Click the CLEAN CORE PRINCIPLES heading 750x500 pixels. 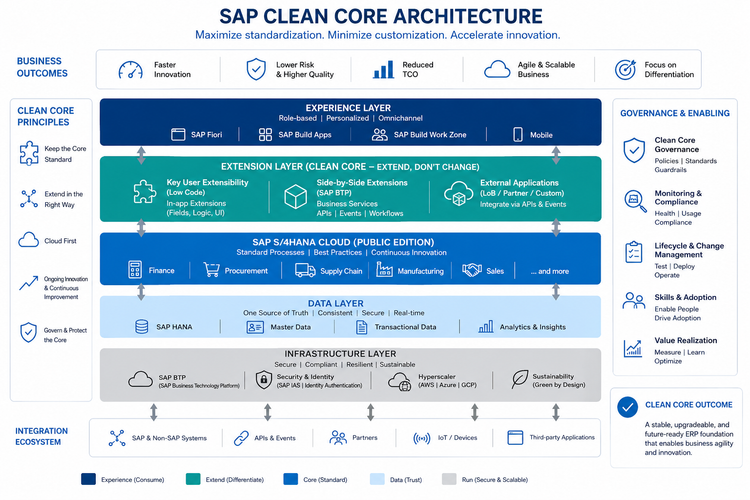pos(45,116)
